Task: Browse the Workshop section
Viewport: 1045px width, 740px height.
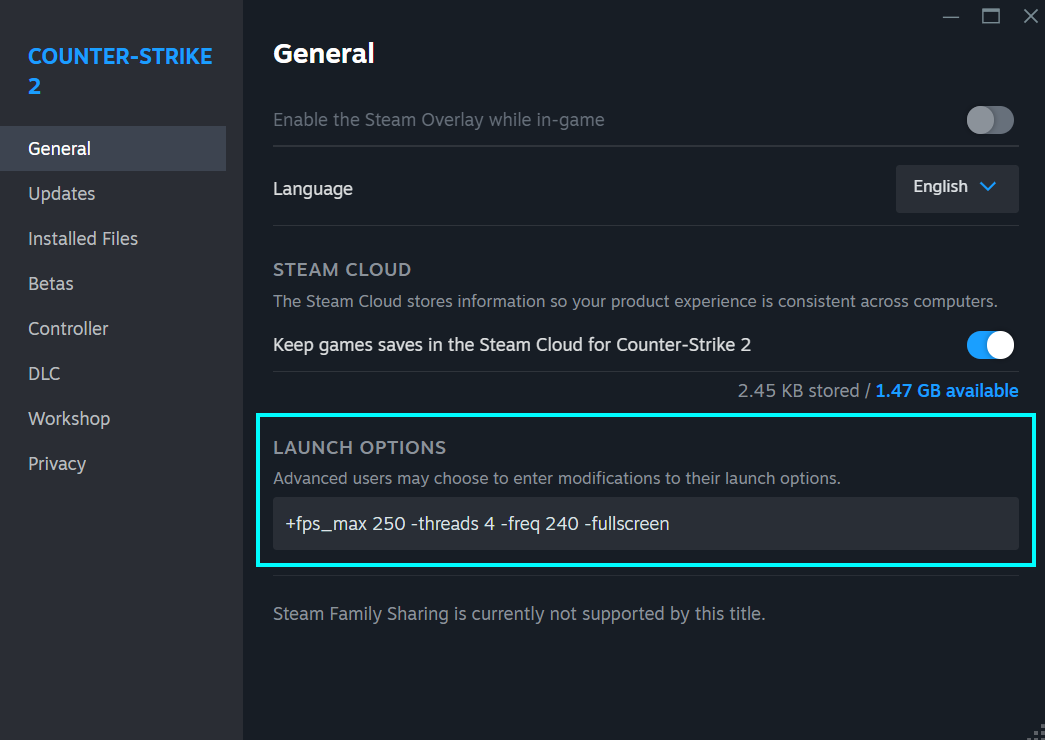Action: coord(69,418)
